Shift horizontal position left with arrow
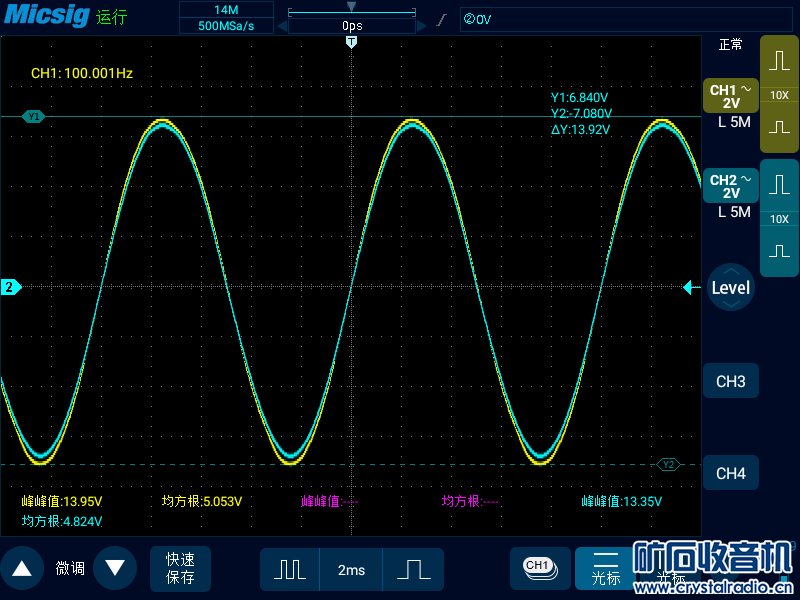The width and height of the screenshot is (800, 600). coord(282,26)
